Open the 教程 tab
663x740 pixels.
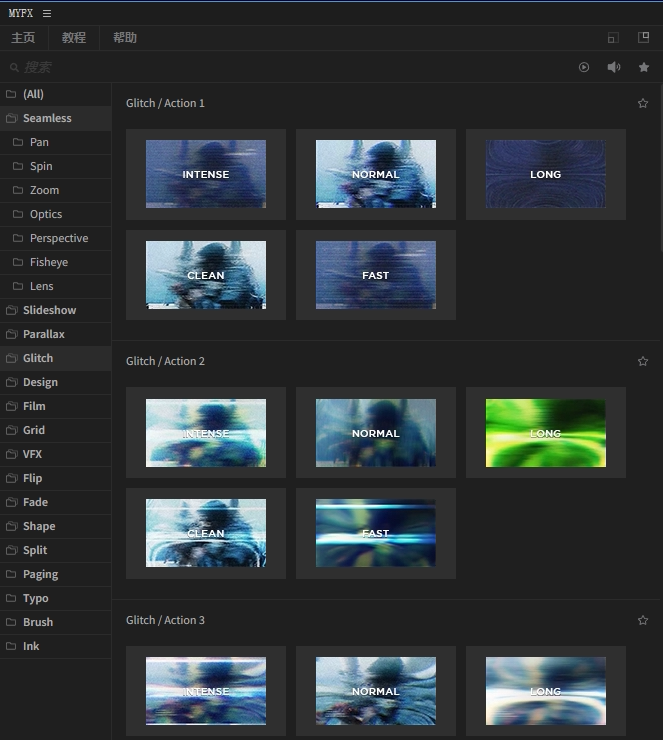tap(74, 38)
